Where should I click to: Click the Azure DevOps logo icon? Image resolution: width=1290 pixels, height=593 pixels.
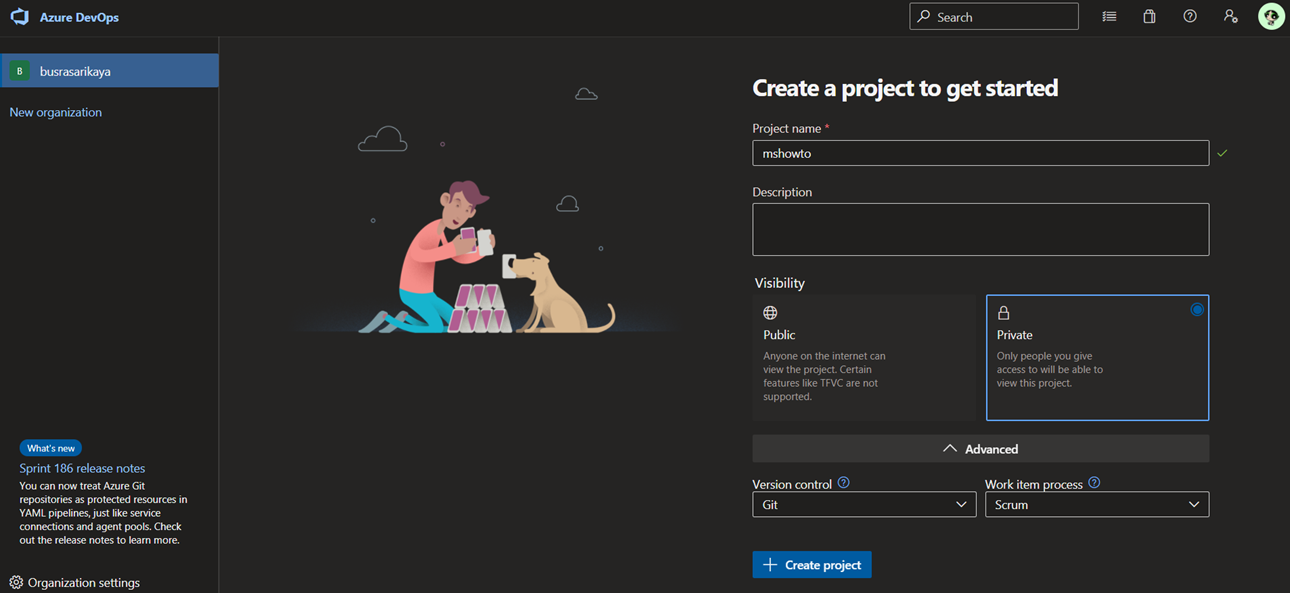pos(19,17)
